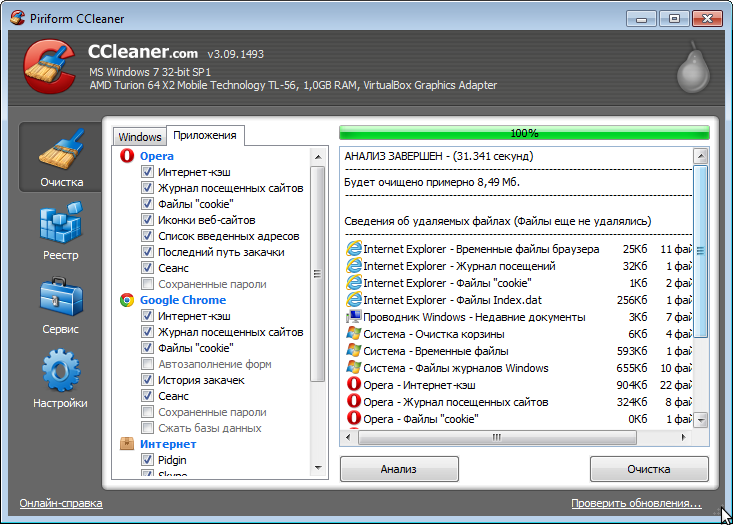733x525 pixels.
Task: Click the results pane vertical scrollbar thumb
Action: pyautogui.click(x=700, y=251)
